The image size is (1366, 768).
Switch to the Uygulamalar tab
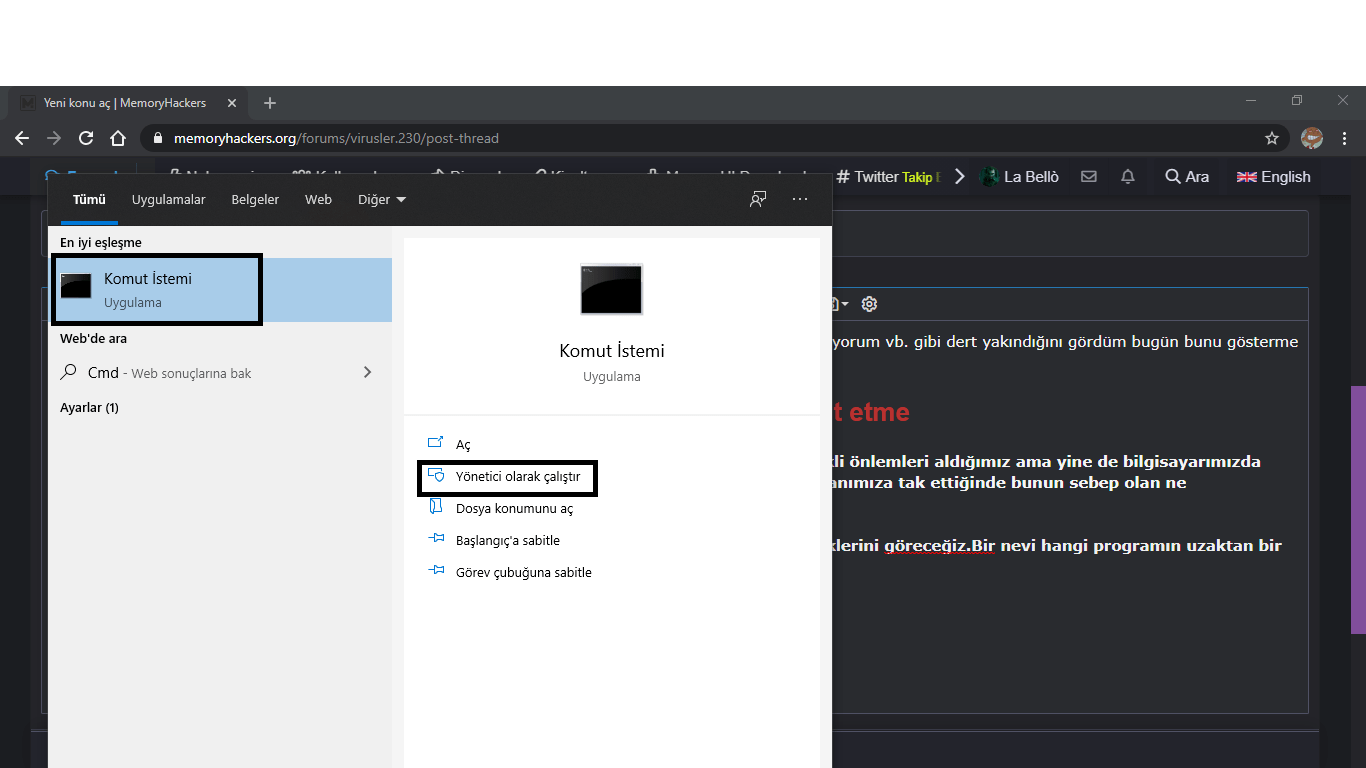pyautogui.click(x=169, y=200)
